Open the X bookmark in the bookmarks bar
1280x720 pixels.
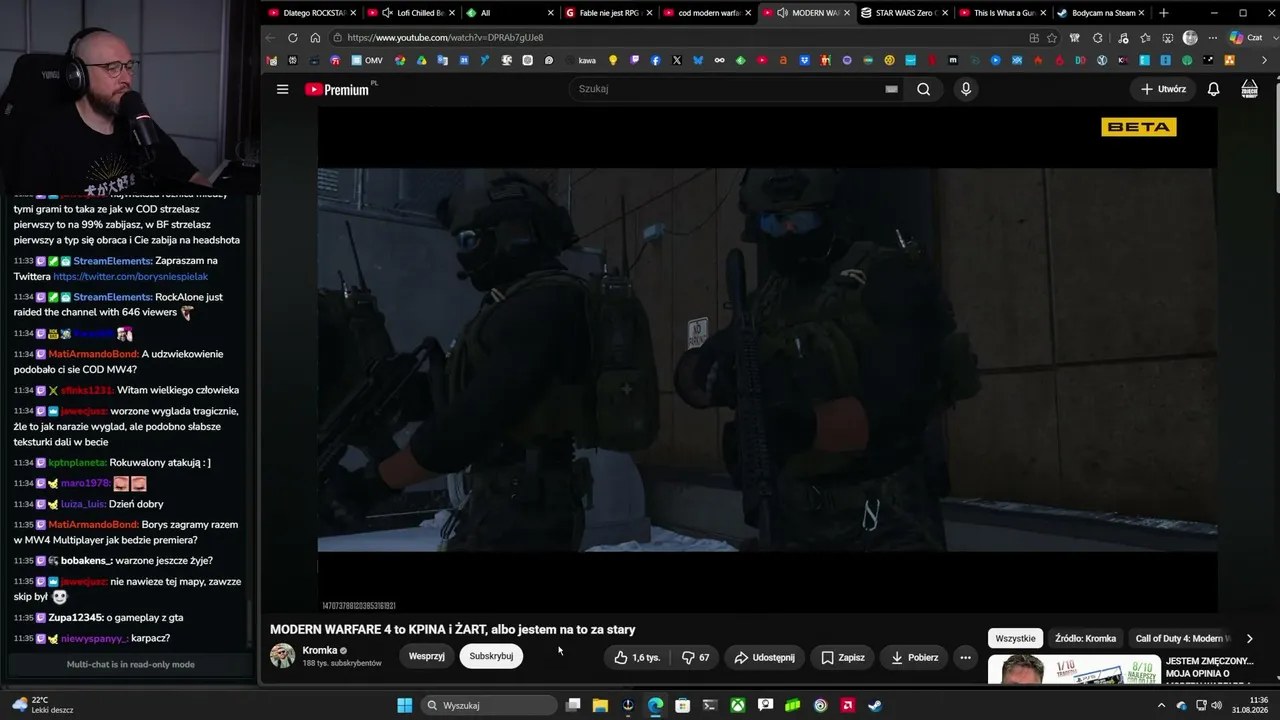(677, 60)
